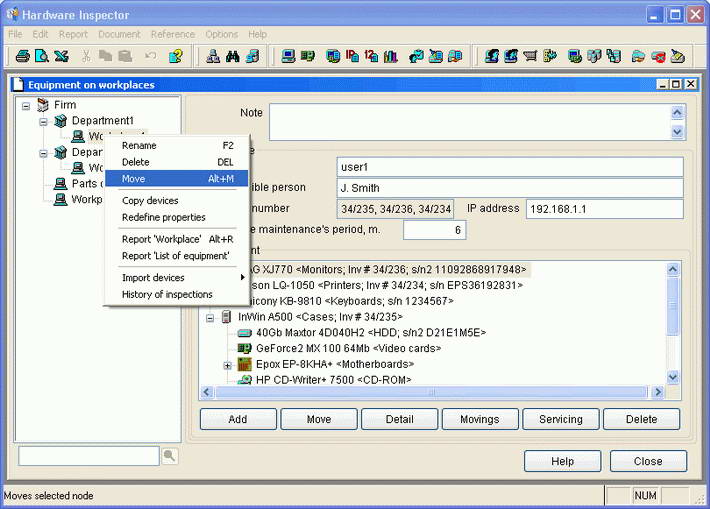The image size is (710, 509).
Task: Click the Department1 building icon in tree
Action: coord(60,121)
